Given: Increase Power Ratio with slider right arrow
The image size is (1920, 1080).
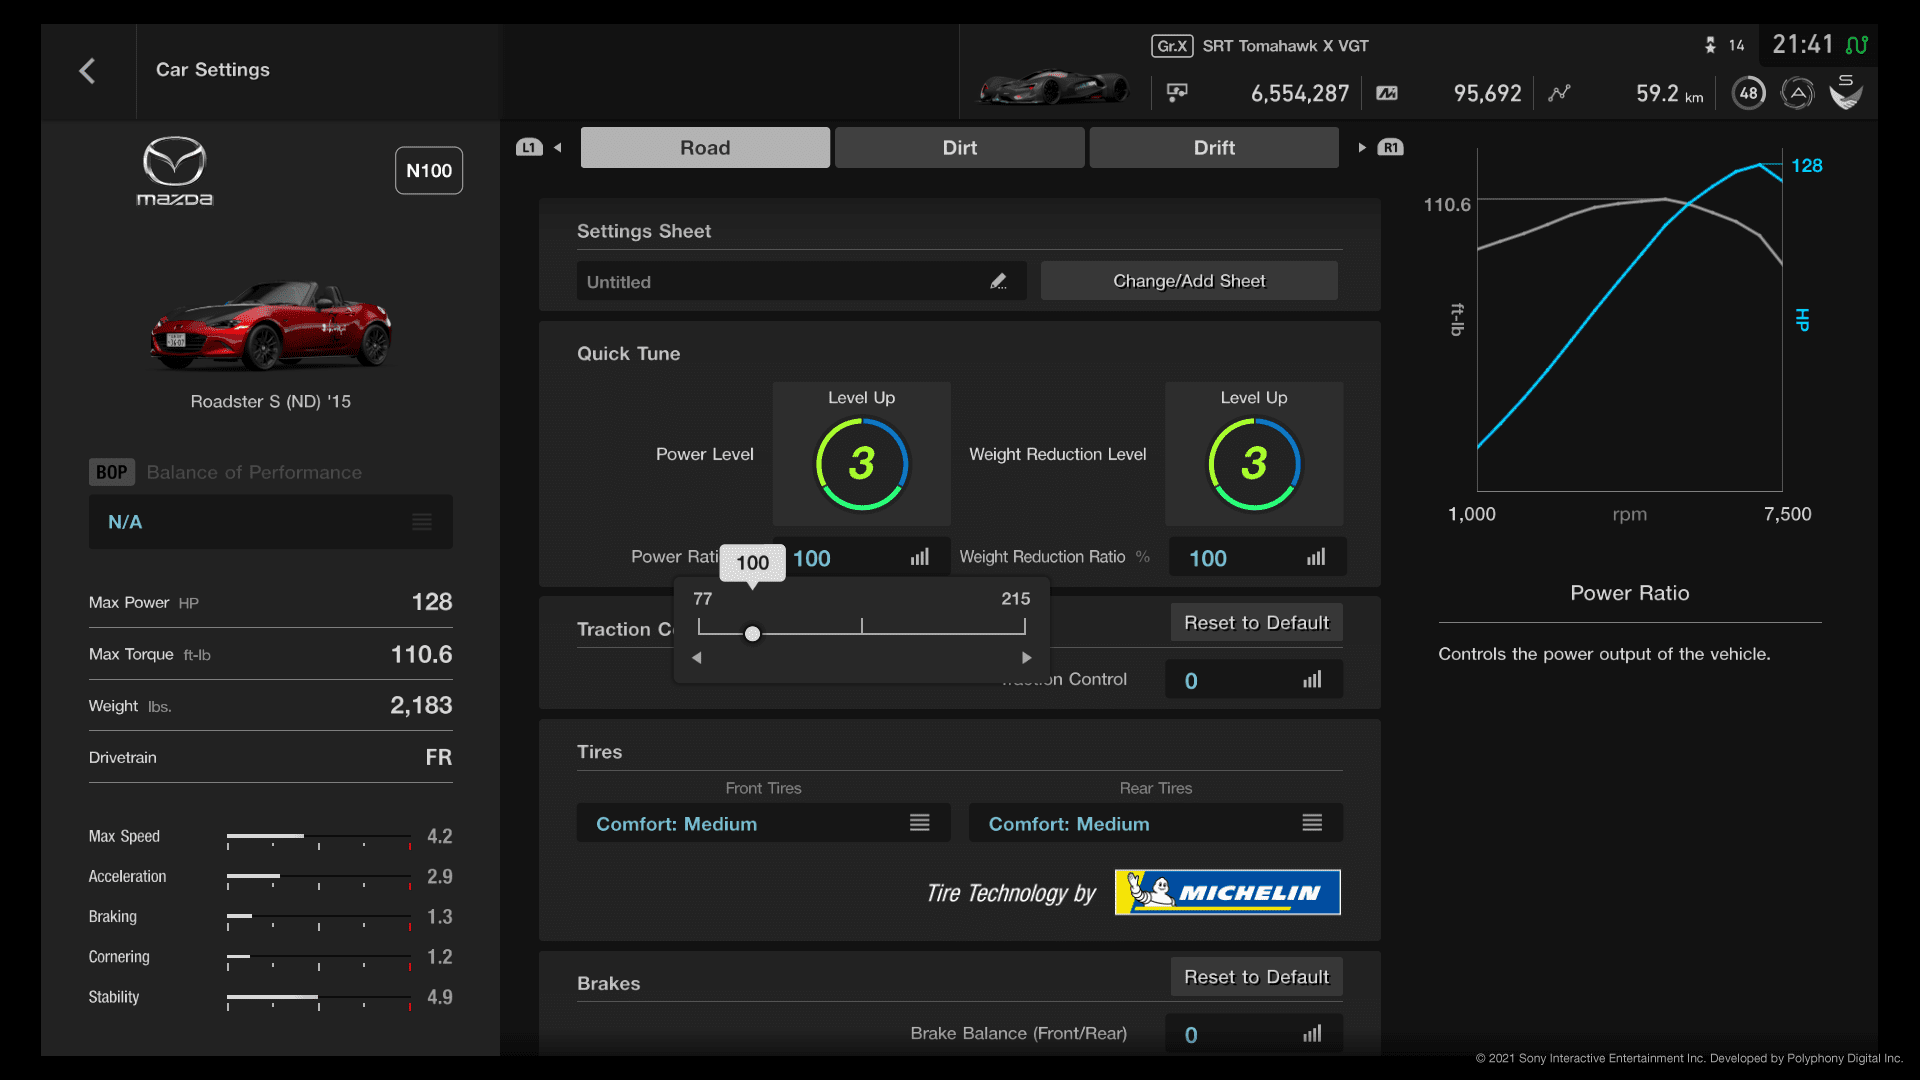Looking at the screenshot, I should (x=1026, y=658).
